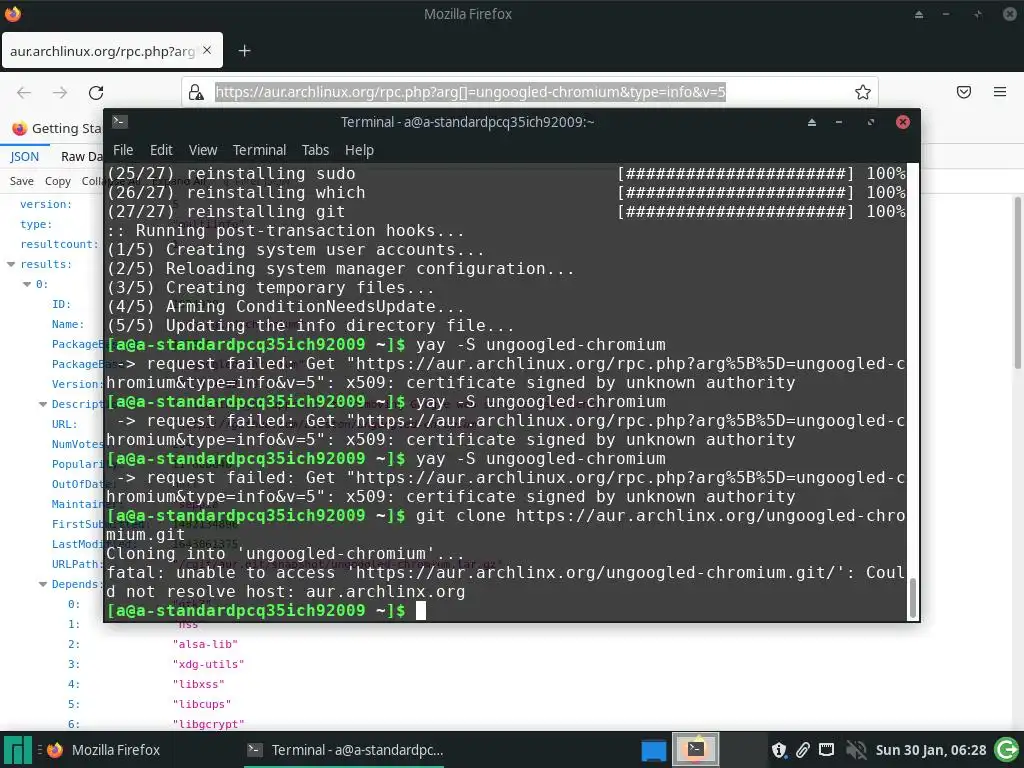The width and height of the screenshot is (1024, 768).
Task: Collapse the results node in JSON tree
Action: [x=11, y=264]
